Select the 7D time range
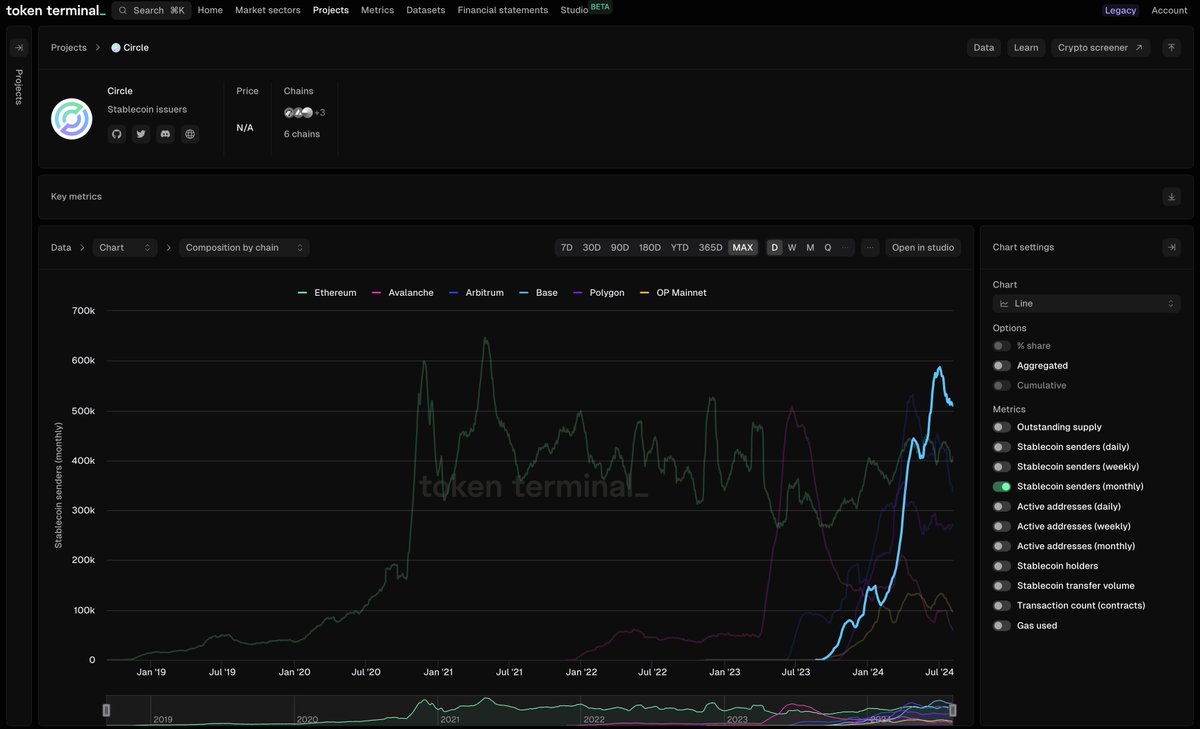1200x729 pixels. [x=567, y=247]
